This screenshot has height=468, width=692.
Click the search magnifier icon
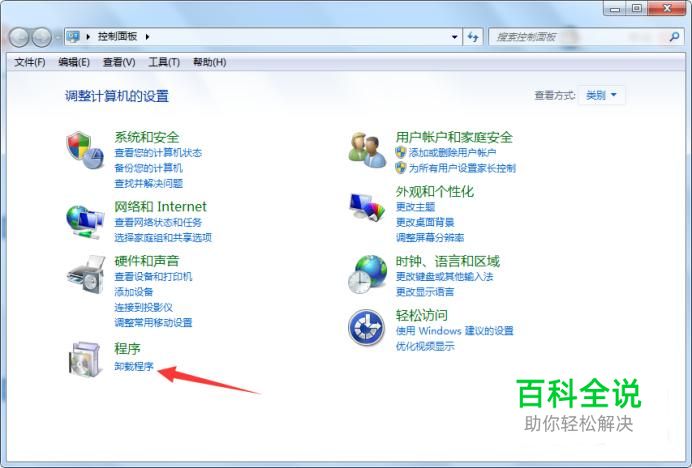[674, 37]
